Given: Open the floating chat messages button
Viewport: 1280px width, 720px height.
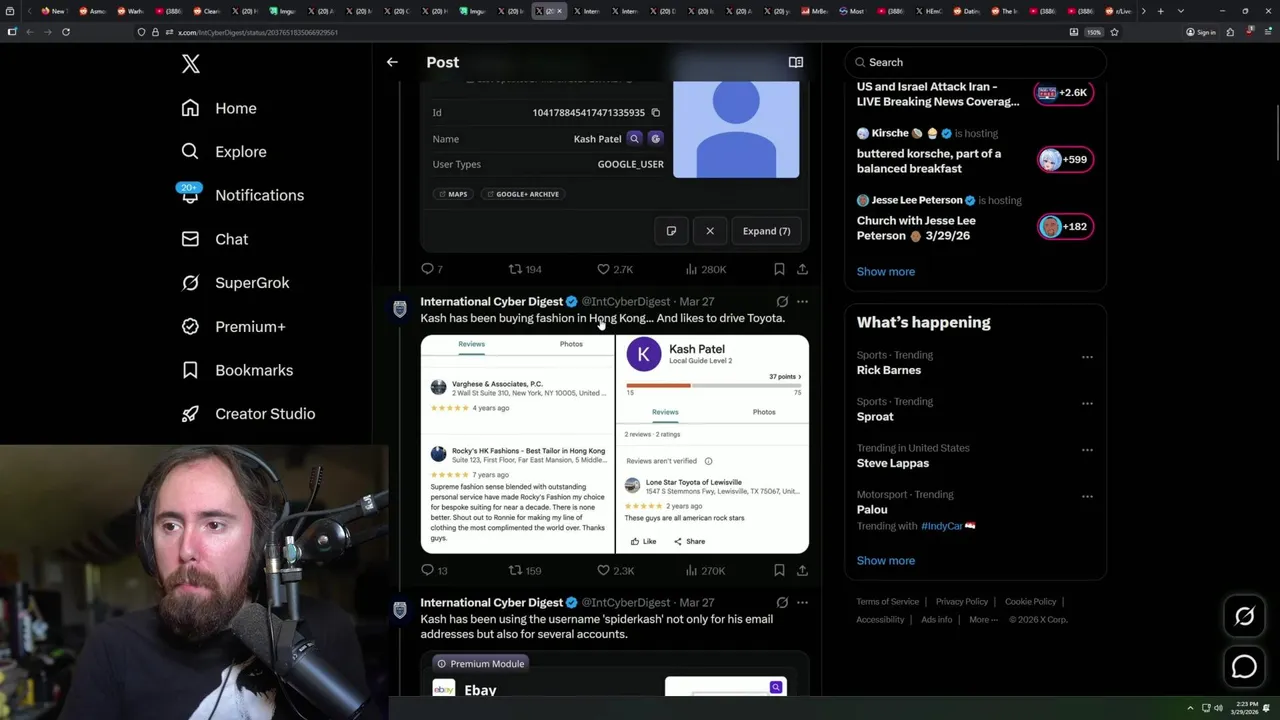Looking at the screenshot, I should pos(1245,667).
